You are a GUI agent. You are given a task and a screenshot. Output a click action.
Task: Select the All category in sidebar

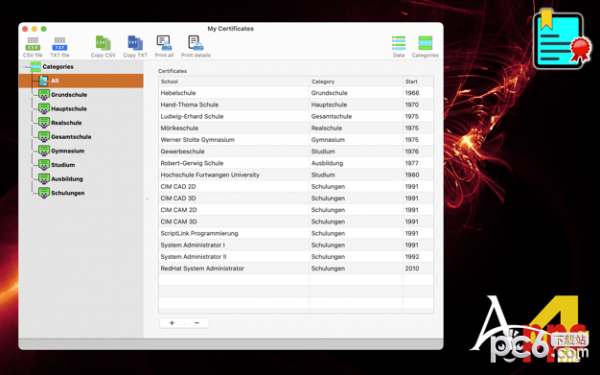pyautogui.click(x=81, y=81)
